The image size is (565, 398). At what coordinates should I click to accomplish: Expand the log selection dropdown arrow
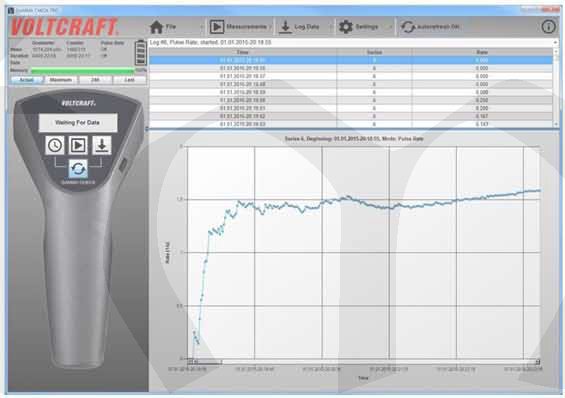[555, 43]
